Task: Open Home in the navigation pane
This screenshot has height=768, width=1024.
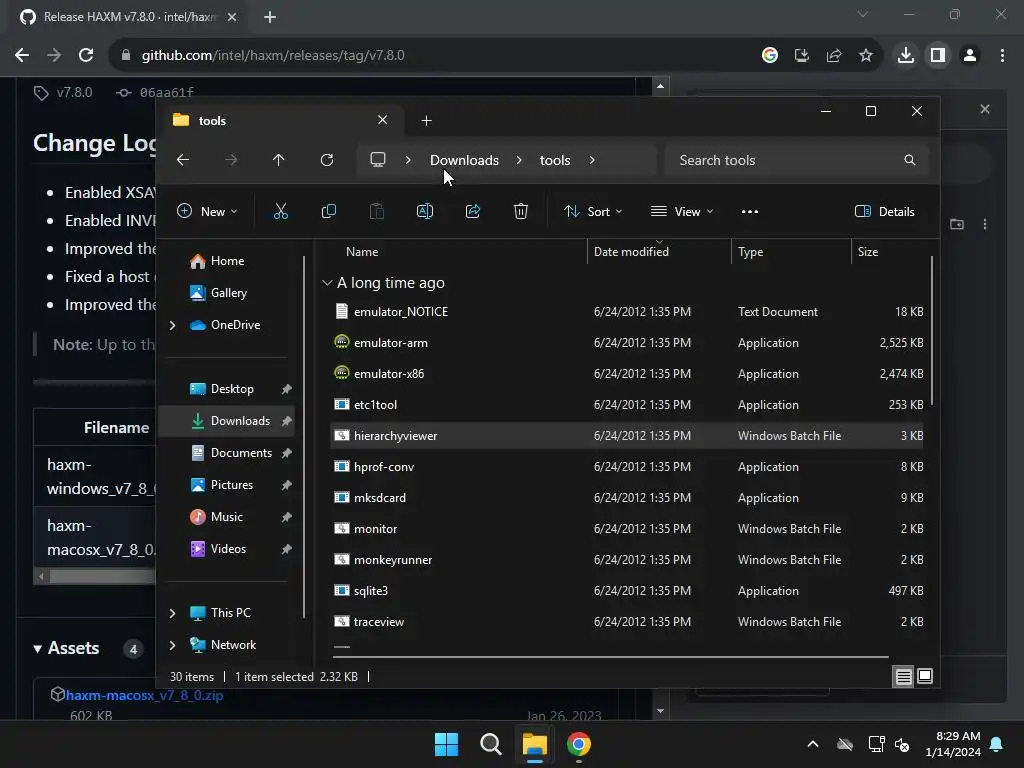Action: click(x=227, y=261)
